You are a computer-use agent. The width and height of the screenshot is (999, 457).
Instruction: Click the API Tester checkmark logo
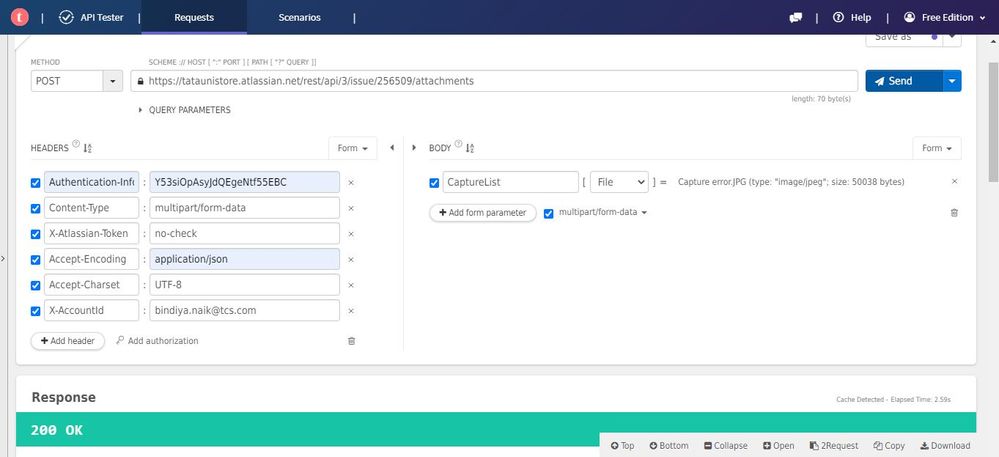point(66,17)
